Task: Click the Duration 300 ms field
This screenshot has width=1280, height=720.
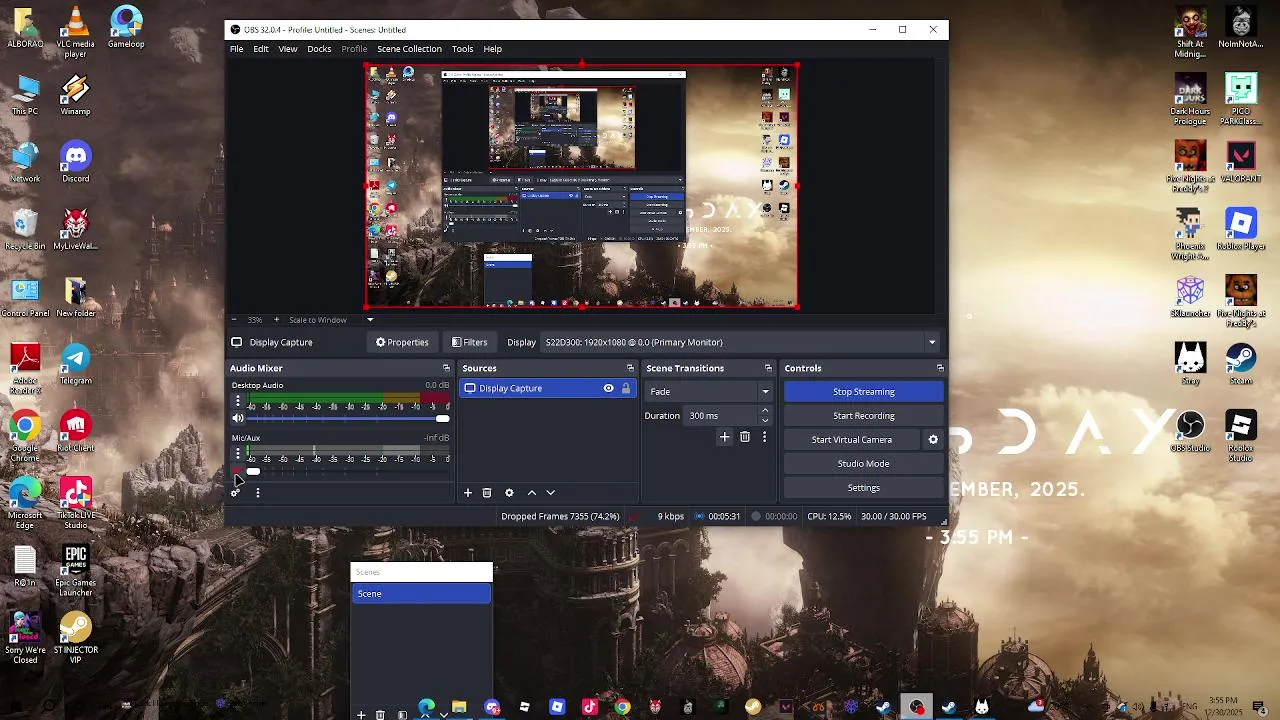Action: [722, 416]
